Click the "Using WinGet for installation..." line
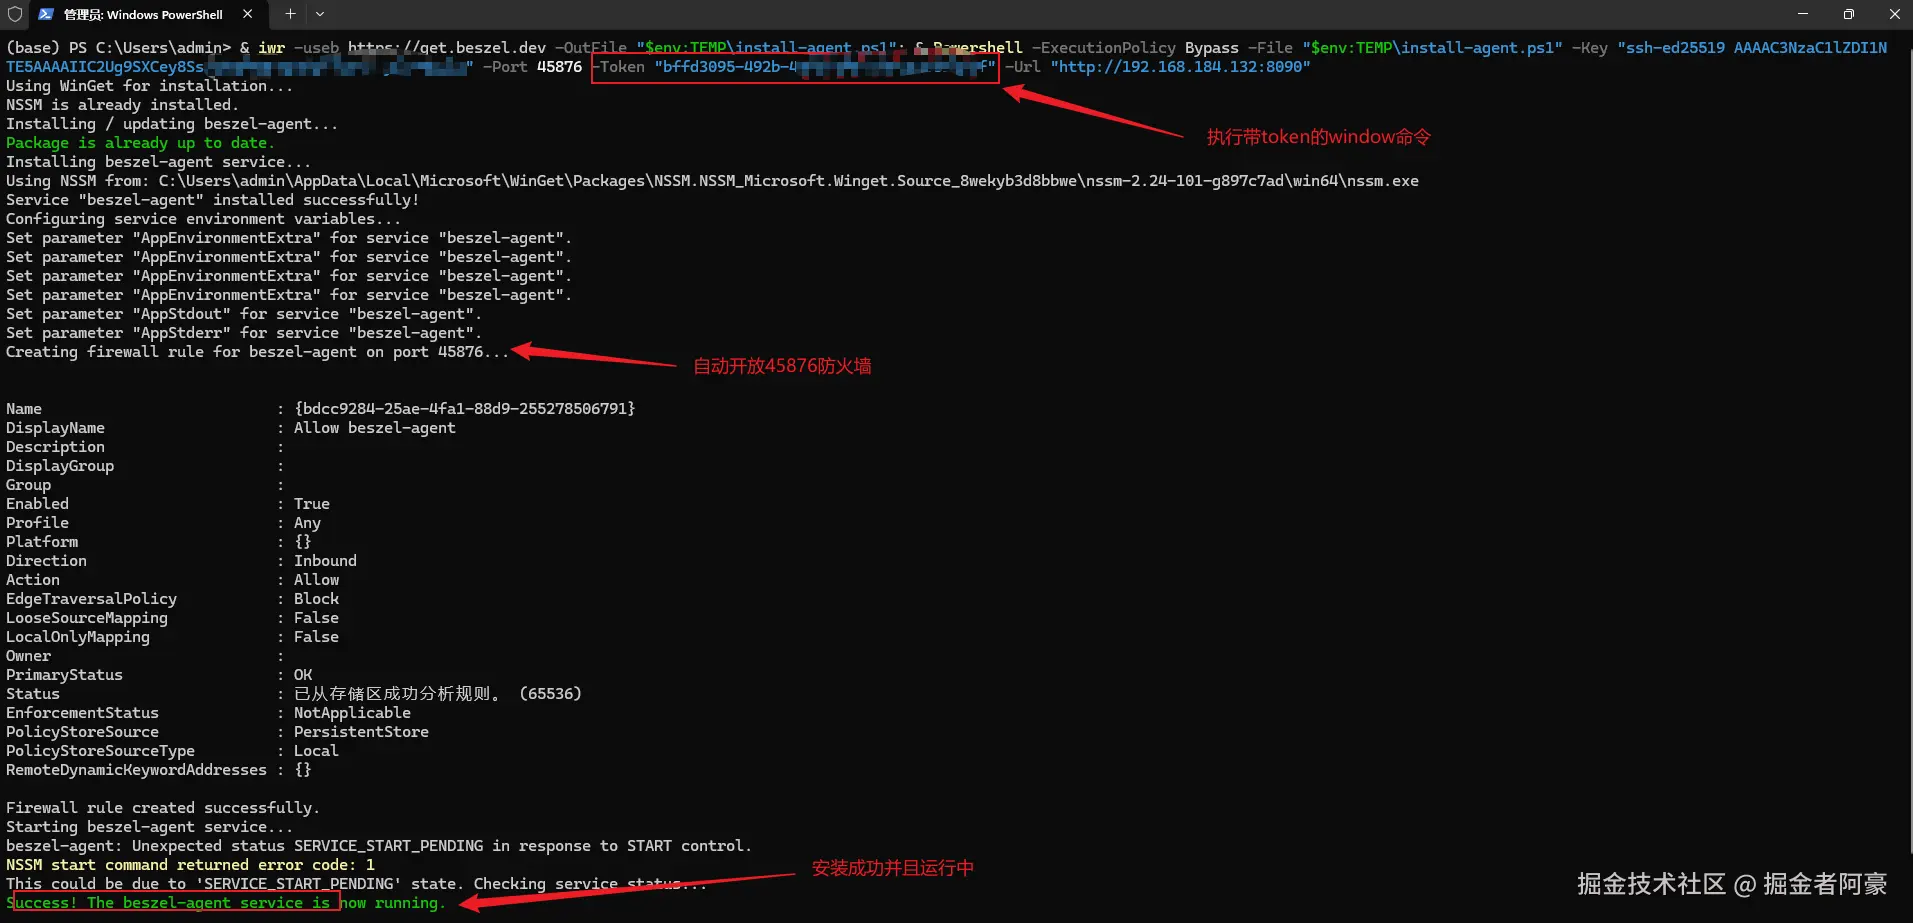The width and height of the screenshot is (1913, 923). 149,86
